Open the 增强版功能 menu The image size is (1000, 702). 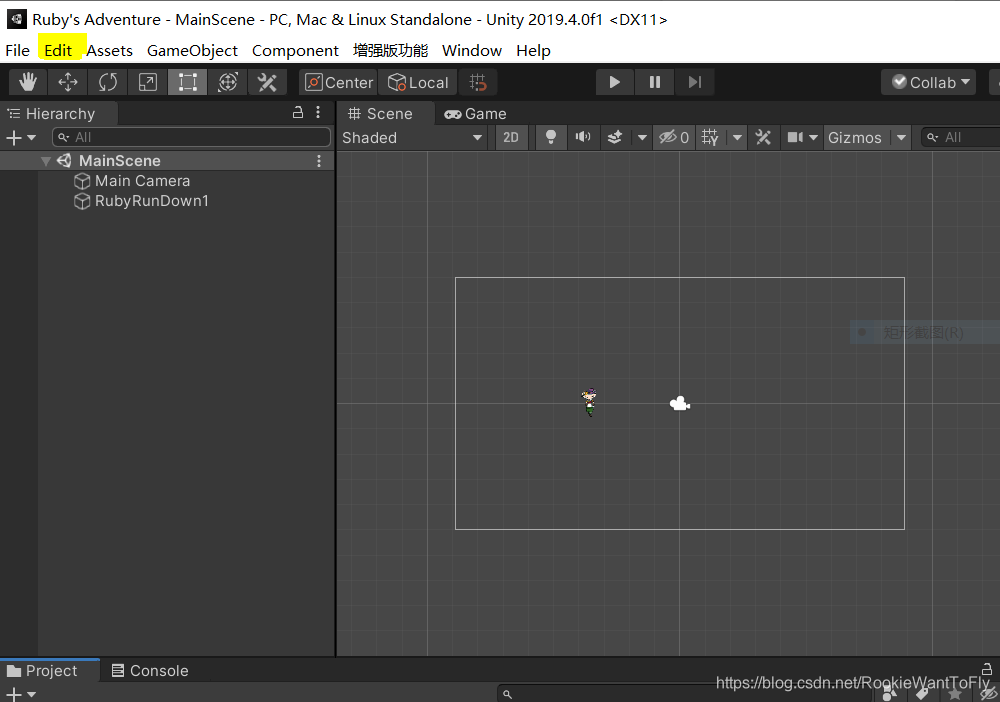[390, 50]
